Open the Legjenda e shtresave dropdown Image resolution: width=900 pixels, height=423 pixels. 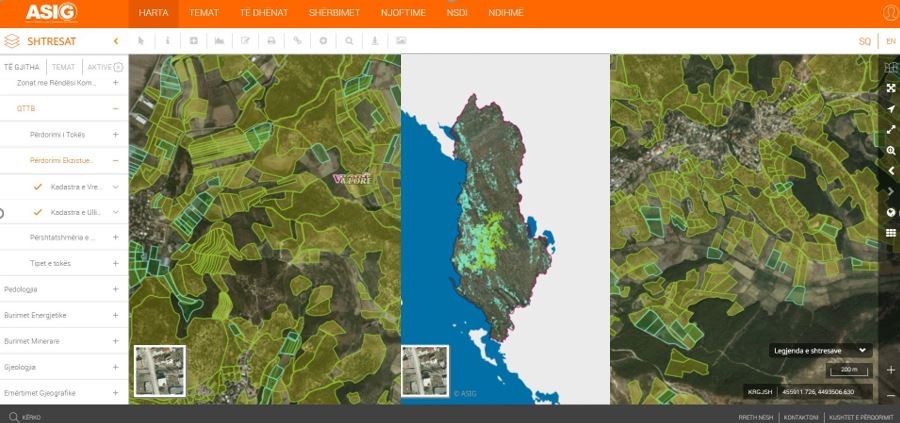click(x=821, y=350)
